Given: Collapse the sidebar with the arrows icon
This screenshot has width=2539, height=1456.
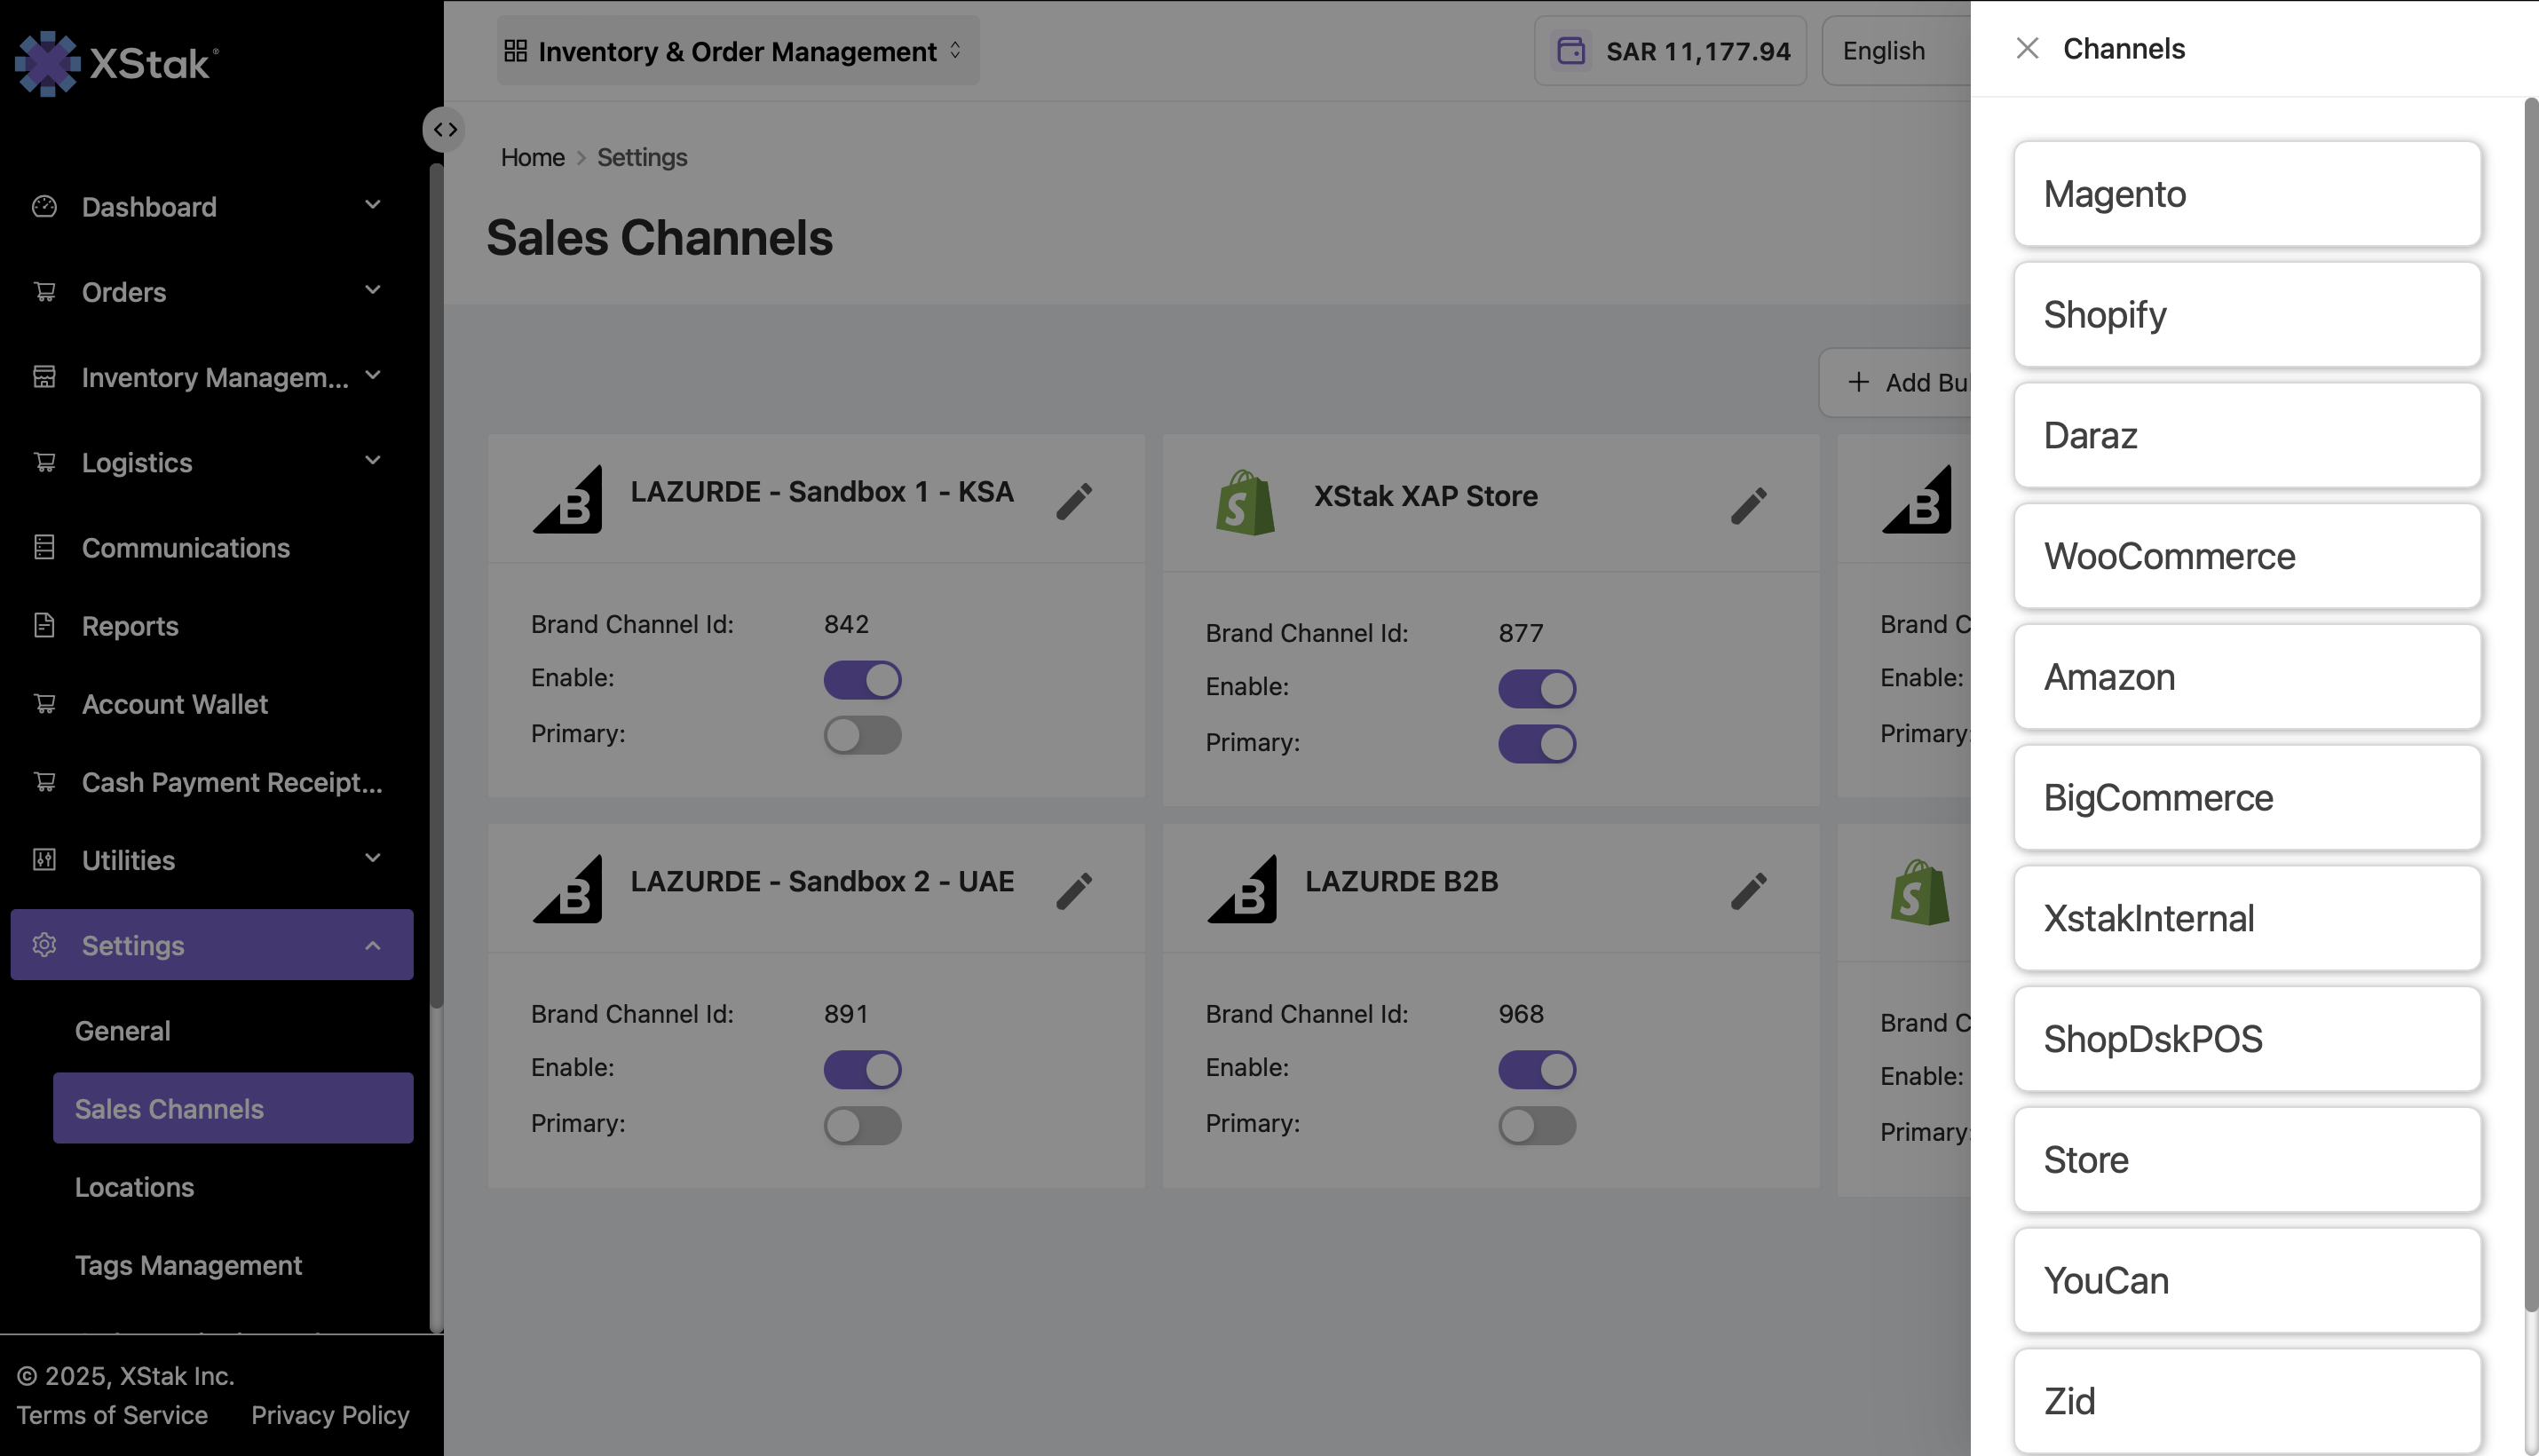Looking at the screenshot, I should [x=445, y=130].
